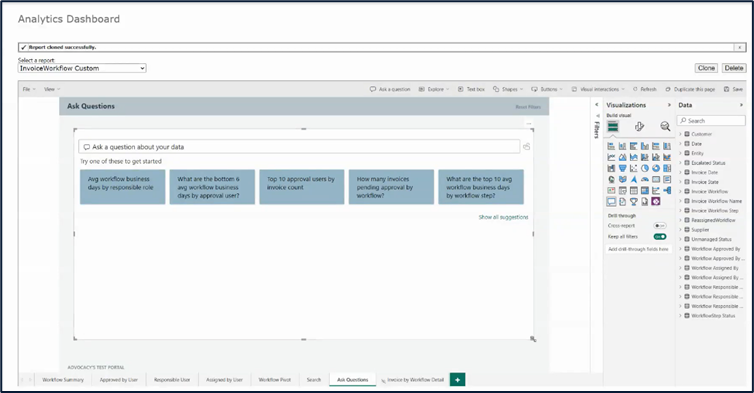Image resolution: width=754 pixels, height=393 pixels.
Task: Add a matrix visual
Action: [x=644, y=190]
